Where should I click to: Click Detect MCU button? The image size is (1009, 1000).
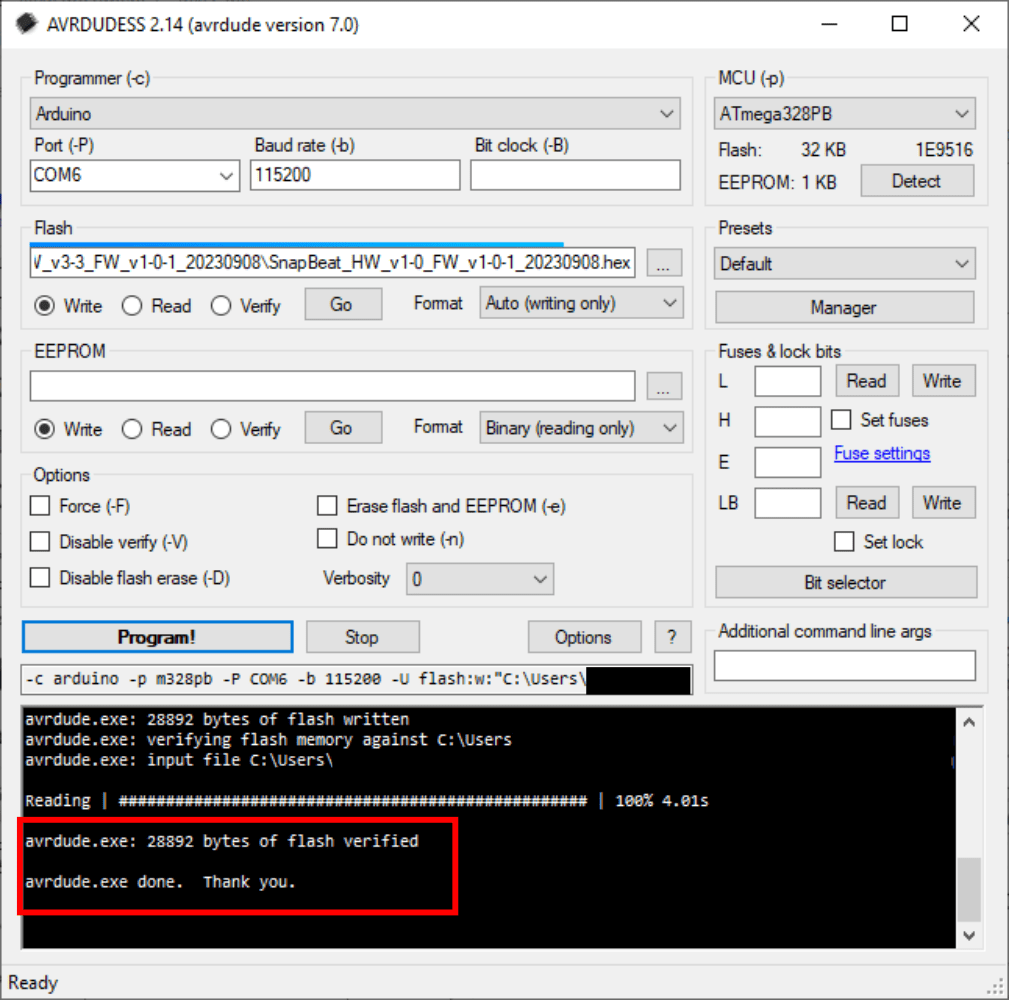tap(917, 181)
